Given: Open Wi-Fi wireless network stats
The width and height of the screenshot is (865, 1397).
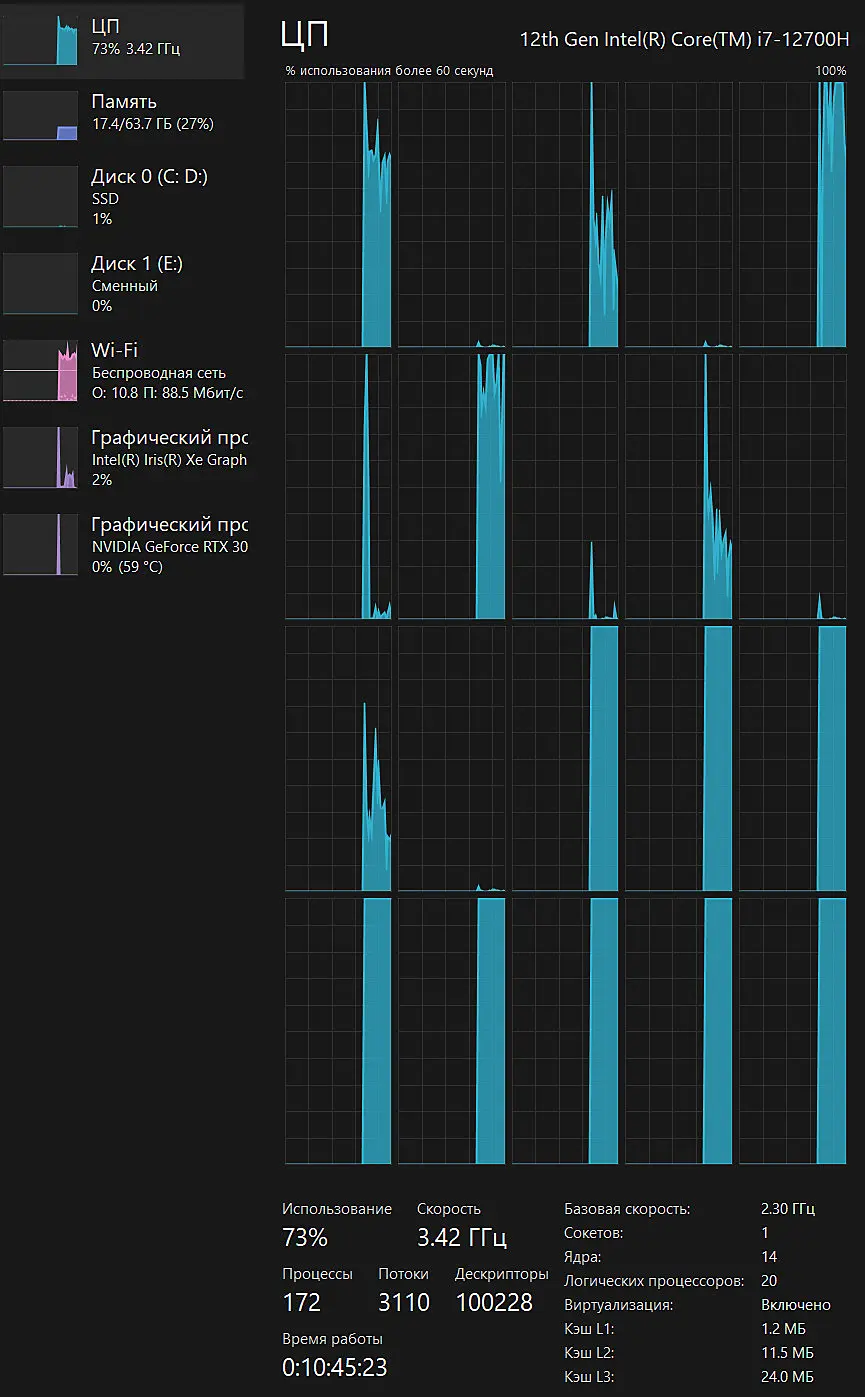Looking at the screenshot, I should pyautogui.click(x=122, y=371).
